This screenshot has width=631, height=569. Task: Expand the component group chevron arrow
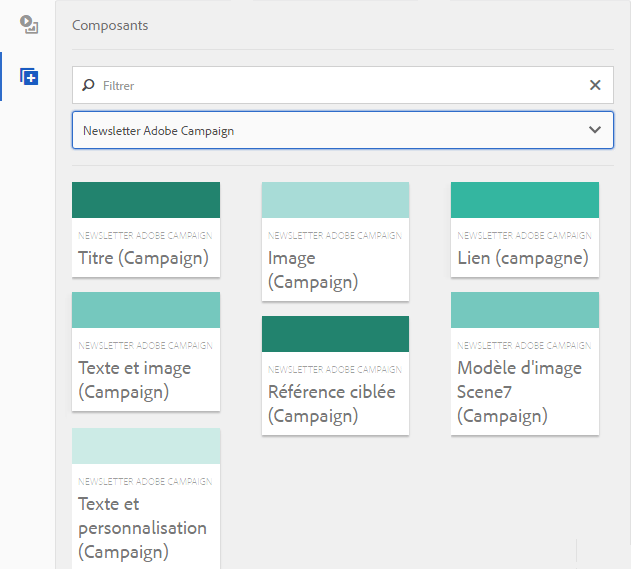point(595,130)
